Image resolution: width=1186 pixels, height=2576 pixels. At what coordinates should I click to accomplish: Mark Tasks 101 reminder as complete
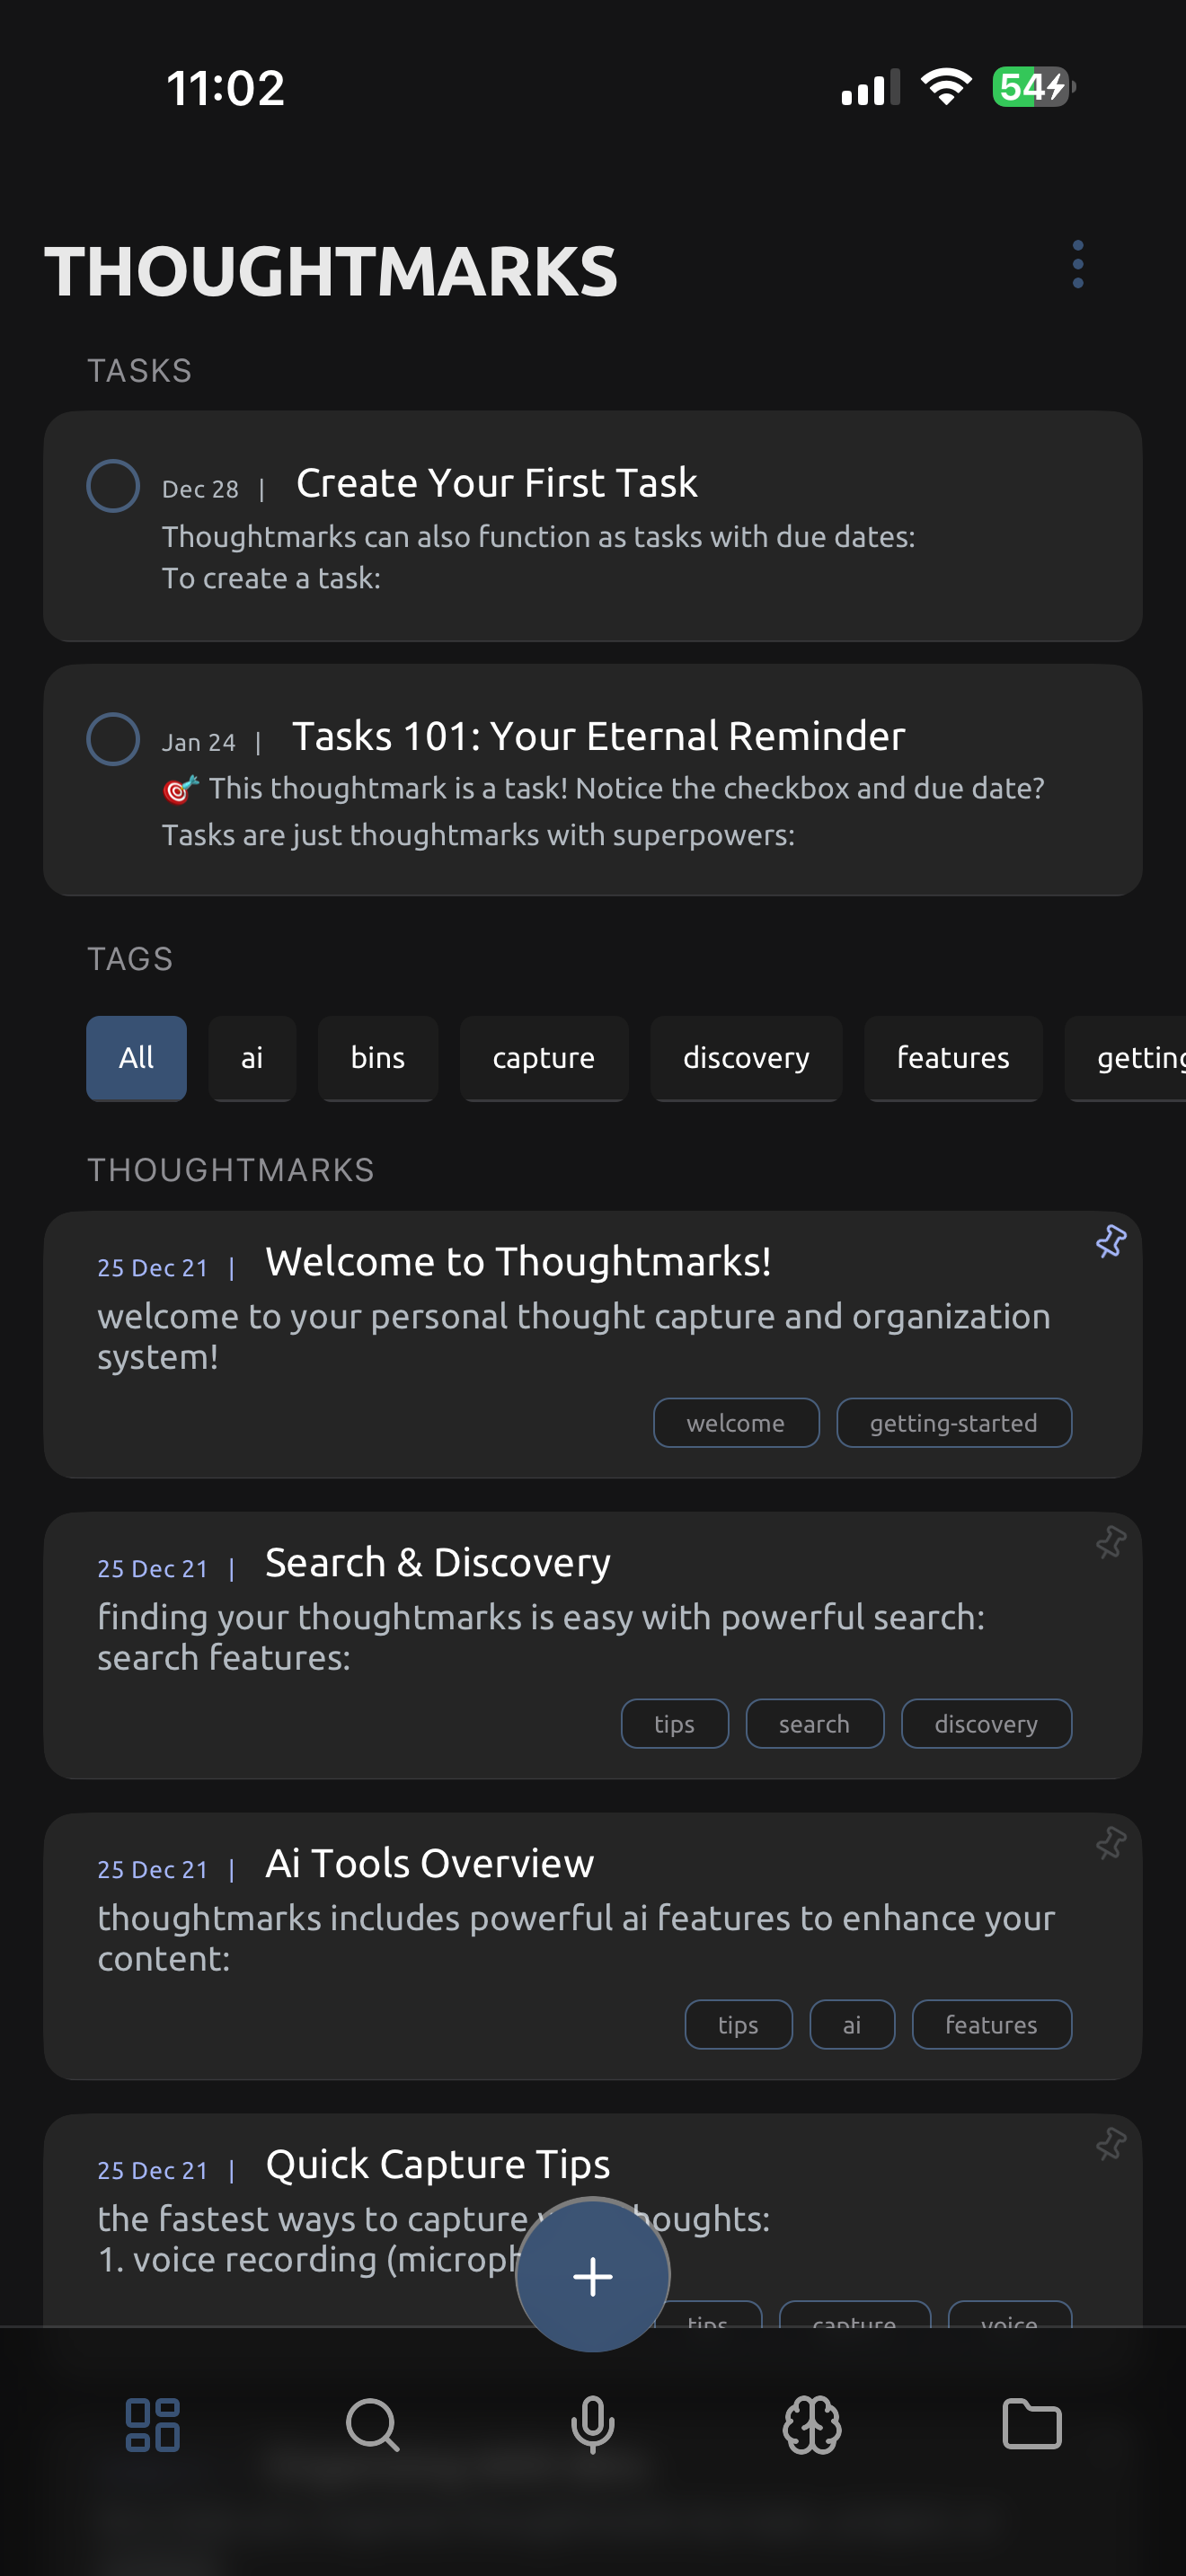click(113, 739)
